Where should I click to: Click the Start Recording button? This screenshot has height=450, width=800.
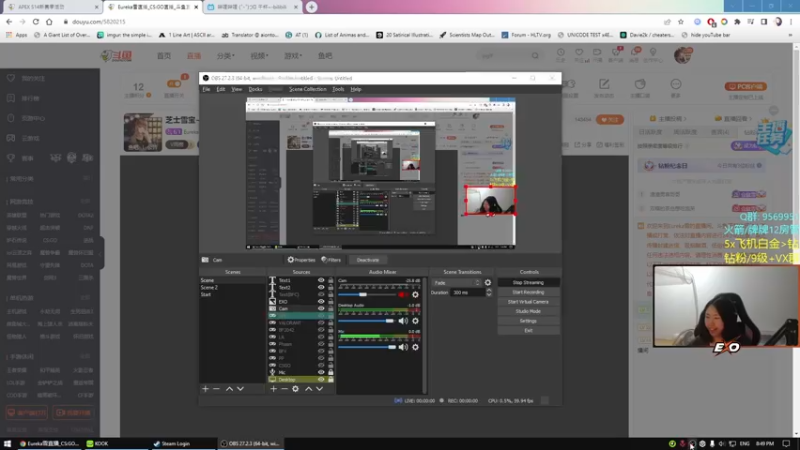pyautogui.click(x=528, y=292)
